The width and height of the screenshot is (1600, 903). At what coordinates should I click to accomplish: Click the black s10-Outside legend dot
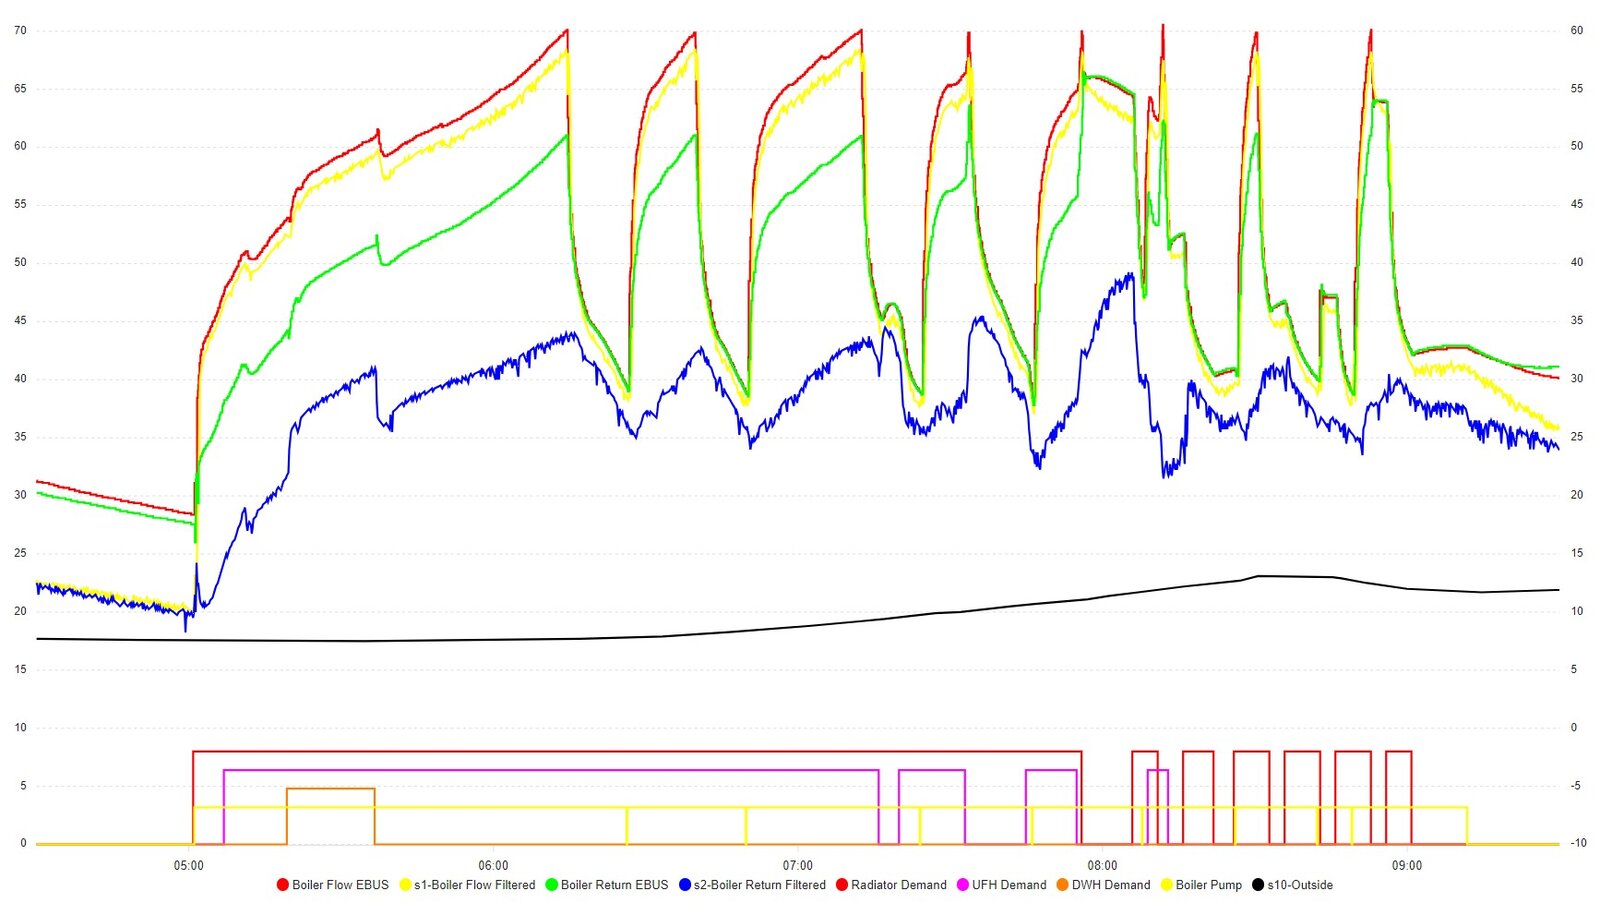1258,885
